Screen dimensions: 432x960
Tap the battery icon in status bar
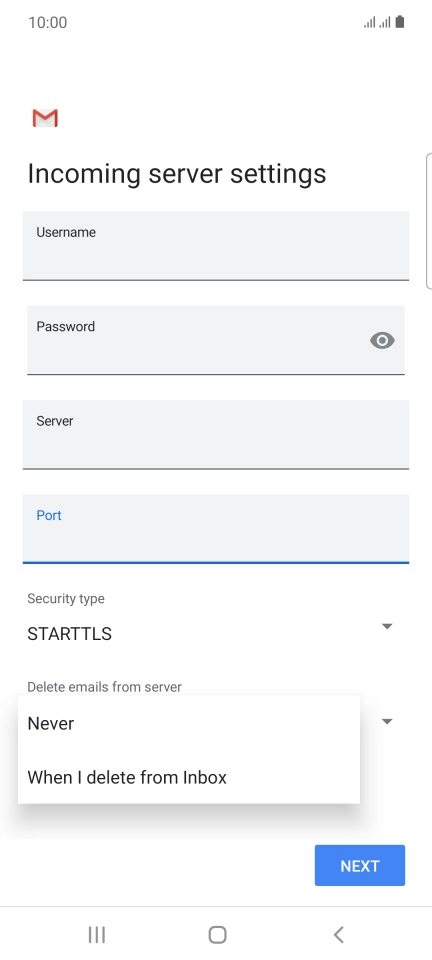(400, 23)
